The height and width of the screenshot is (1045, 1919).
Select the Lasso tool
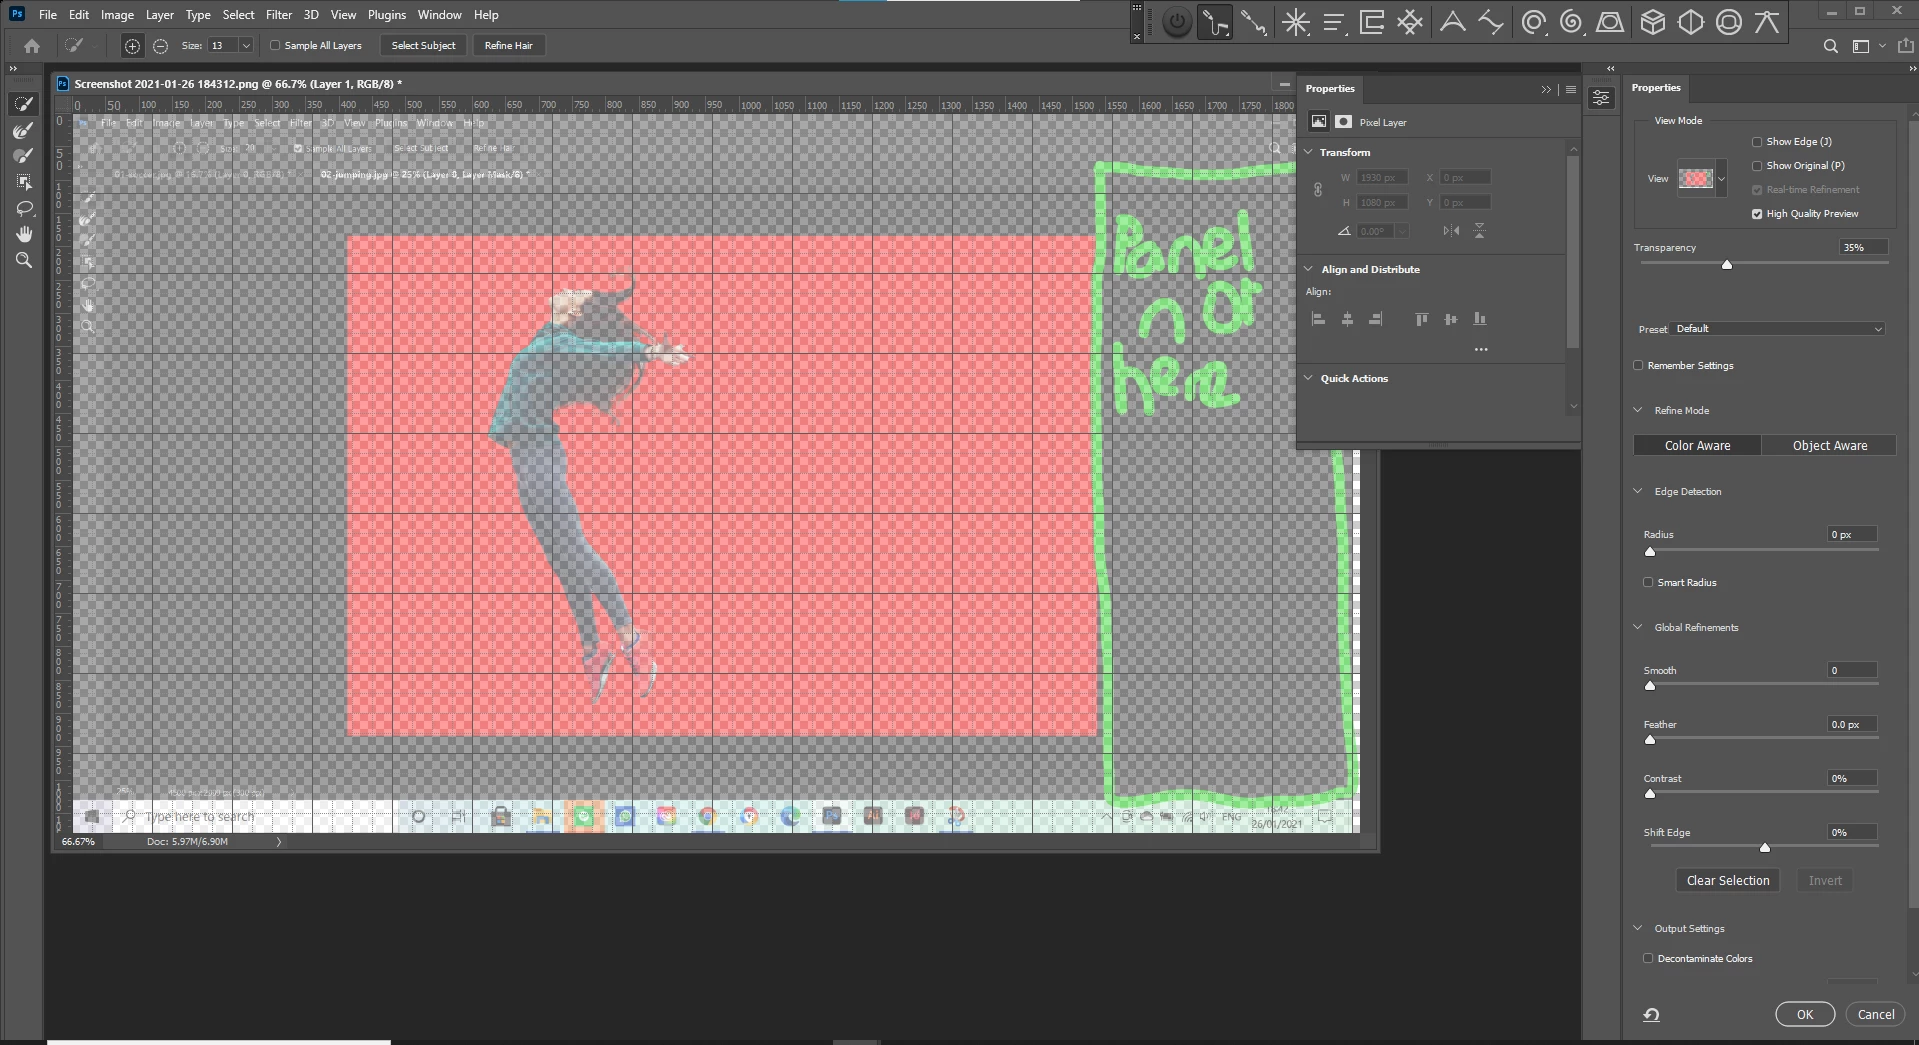(24, 208)
